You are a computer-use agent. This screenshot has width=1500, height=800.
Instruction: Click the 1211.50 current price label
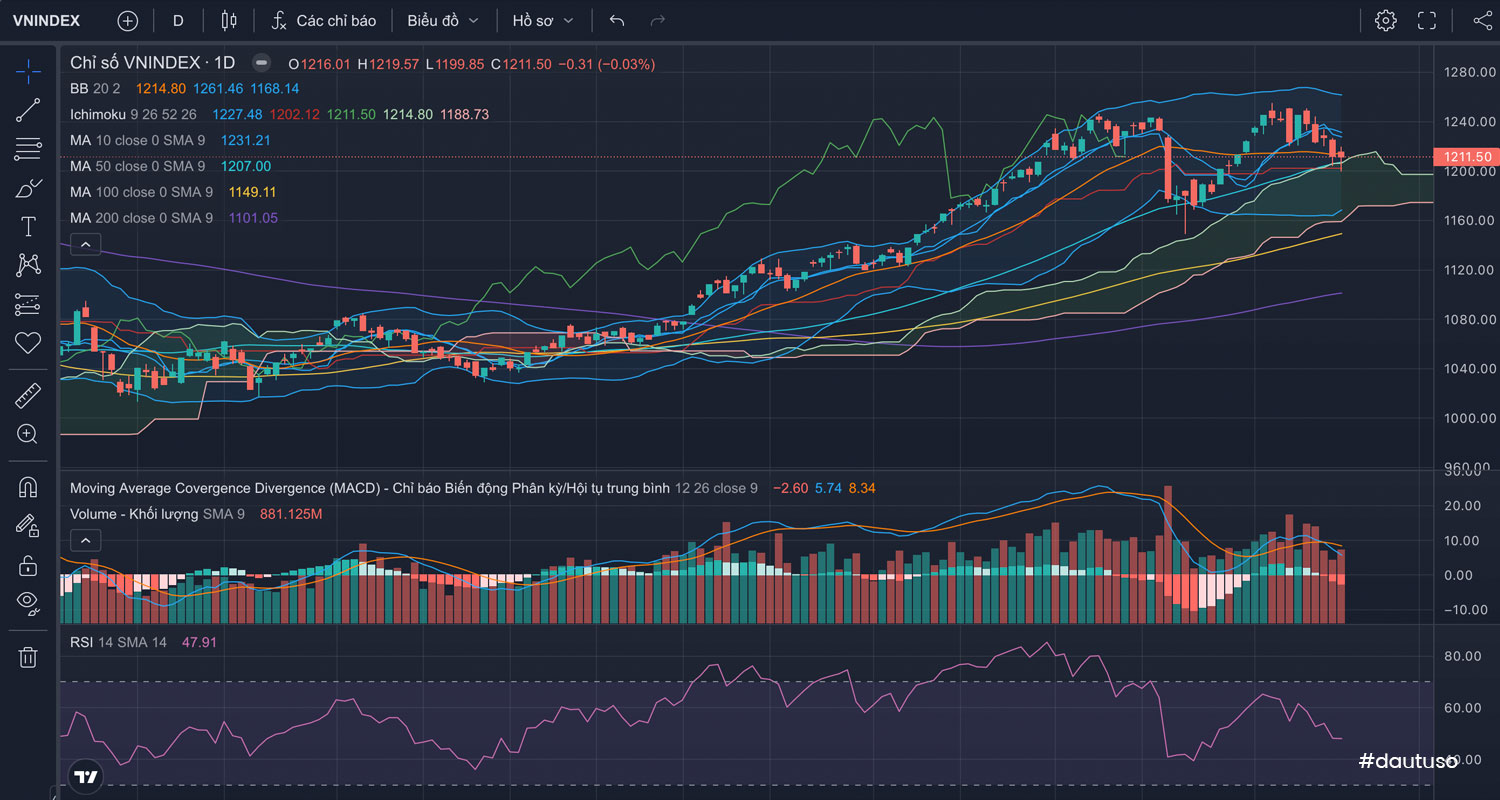tap(1467, 157)
